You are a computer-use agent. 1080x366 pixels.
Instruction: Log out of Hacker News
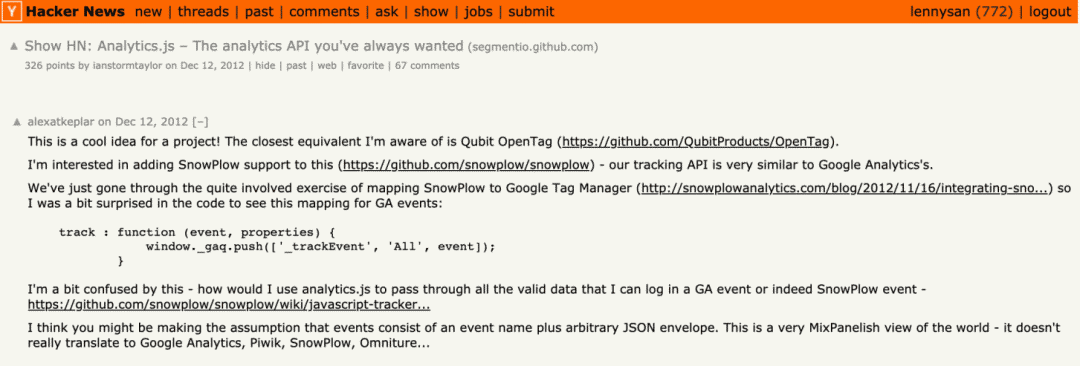[1050, 12]
